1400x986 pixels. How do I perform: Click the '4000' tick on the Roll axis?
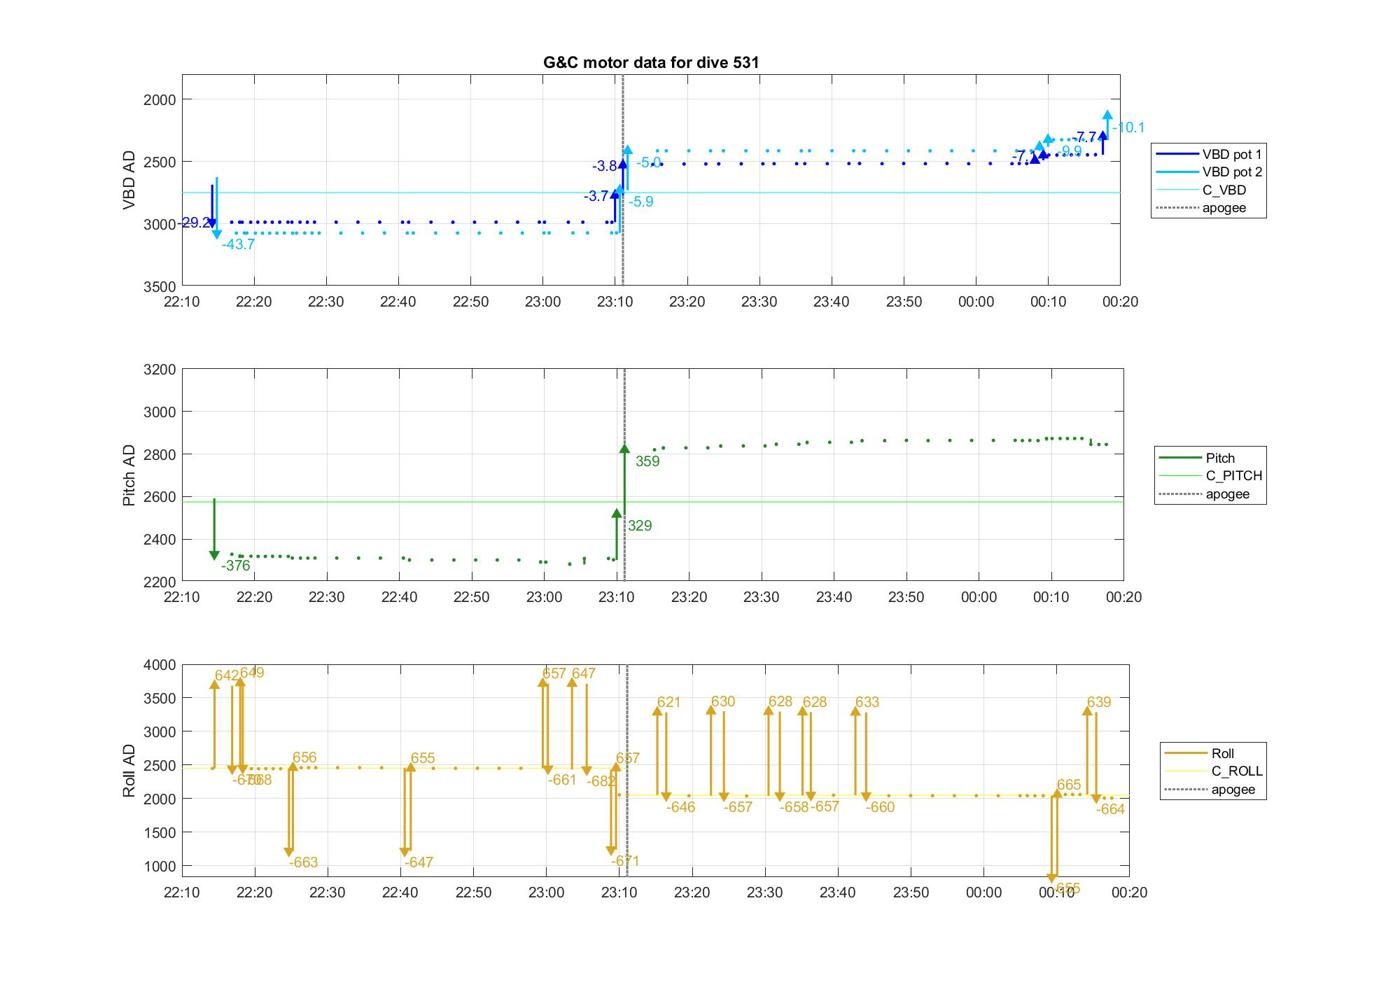pyautogui.click(x=159, y=664)
